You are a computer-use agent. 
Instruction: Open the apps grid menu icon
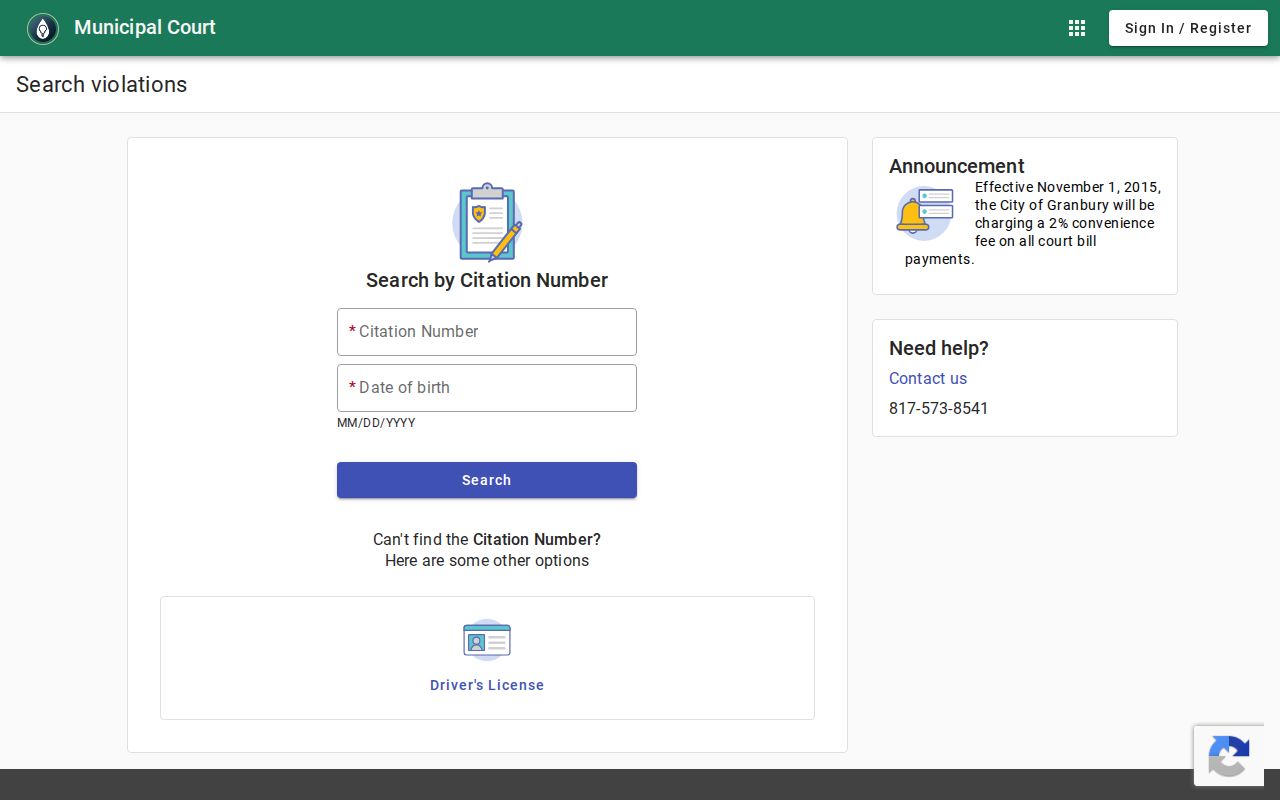coord(1077,28)
